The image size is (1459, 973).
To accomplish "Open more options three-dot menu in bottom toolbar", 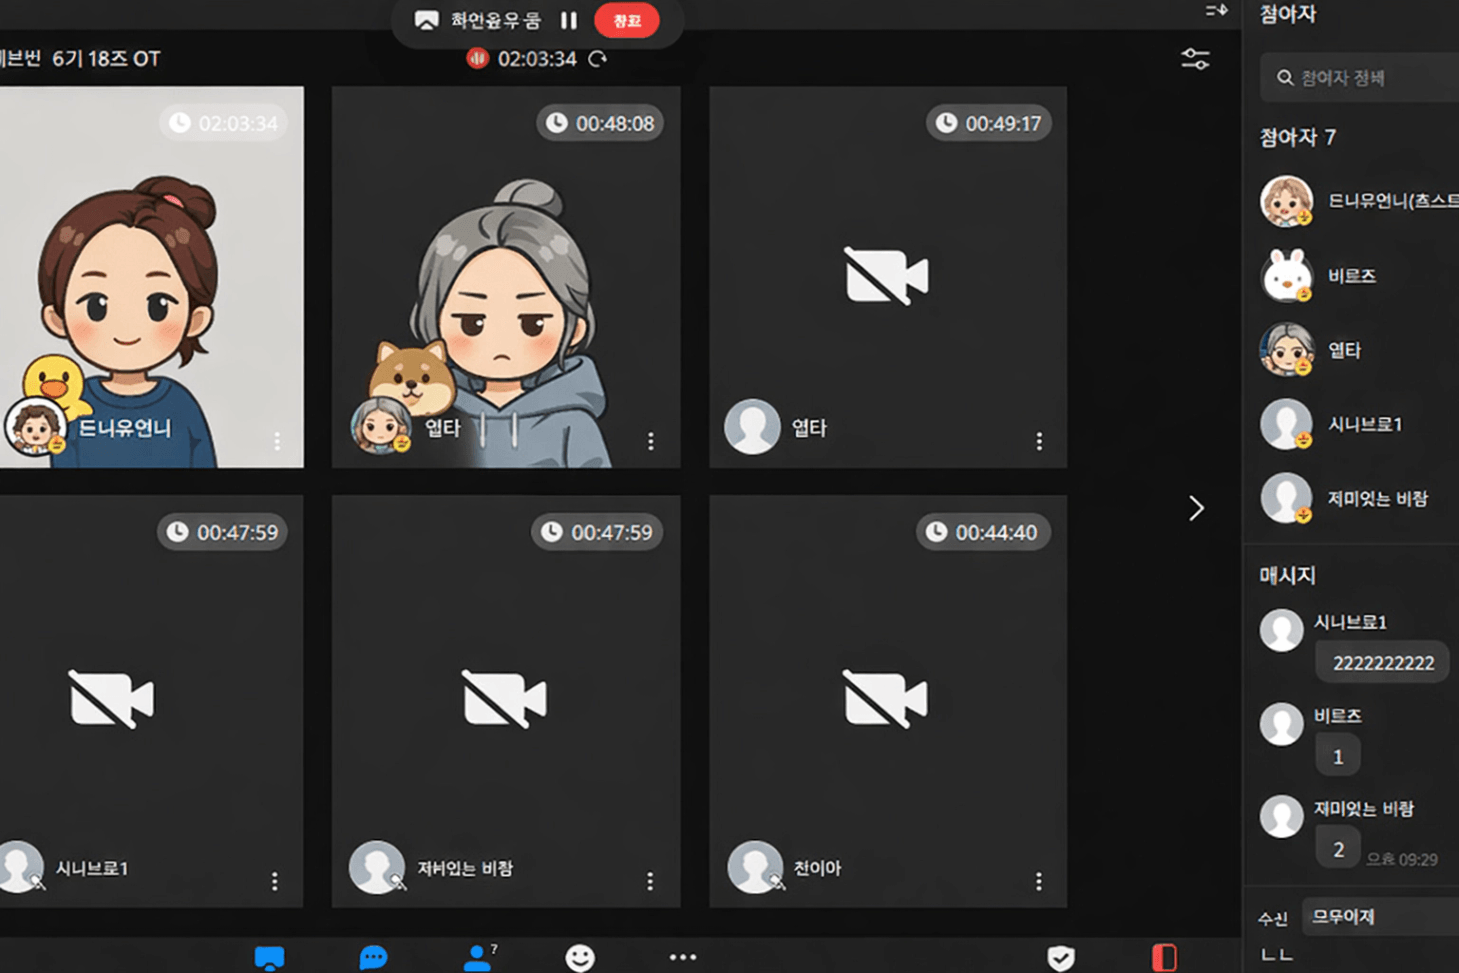I will 683,958.
